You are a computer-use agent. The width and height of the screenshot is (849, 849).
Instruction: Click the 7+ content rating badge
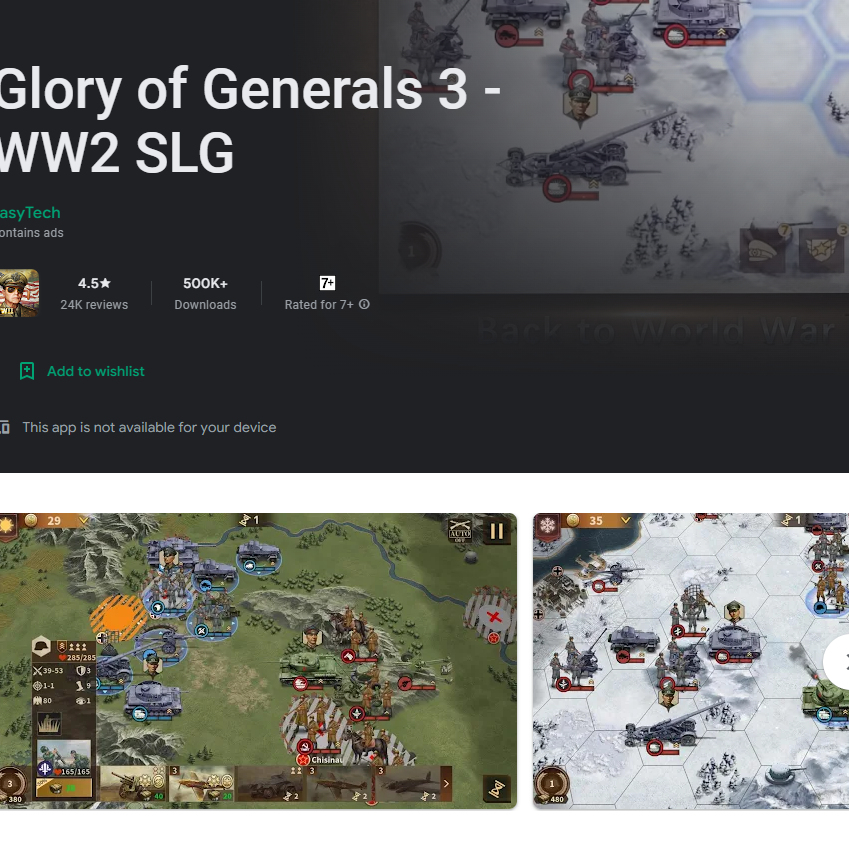coord(327,283)
